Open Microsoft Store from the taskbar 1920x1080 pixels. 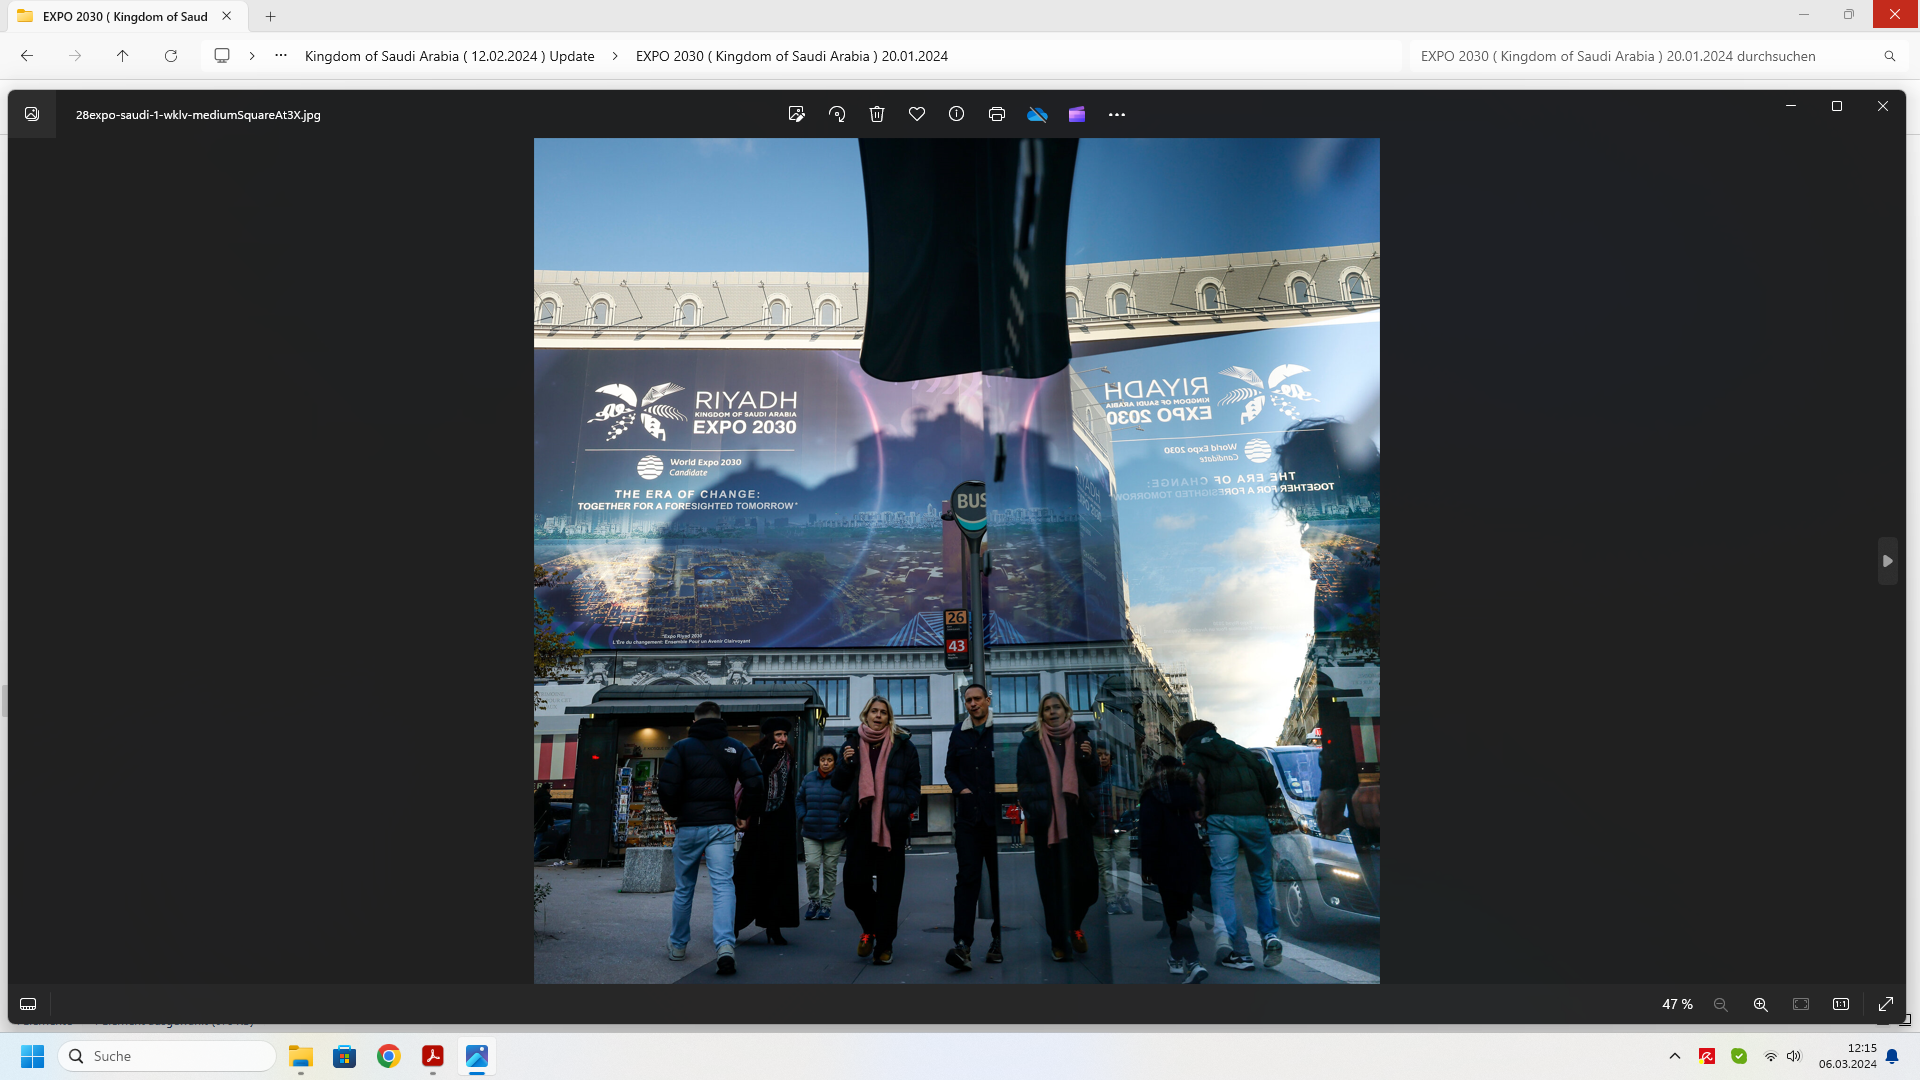345,1056
